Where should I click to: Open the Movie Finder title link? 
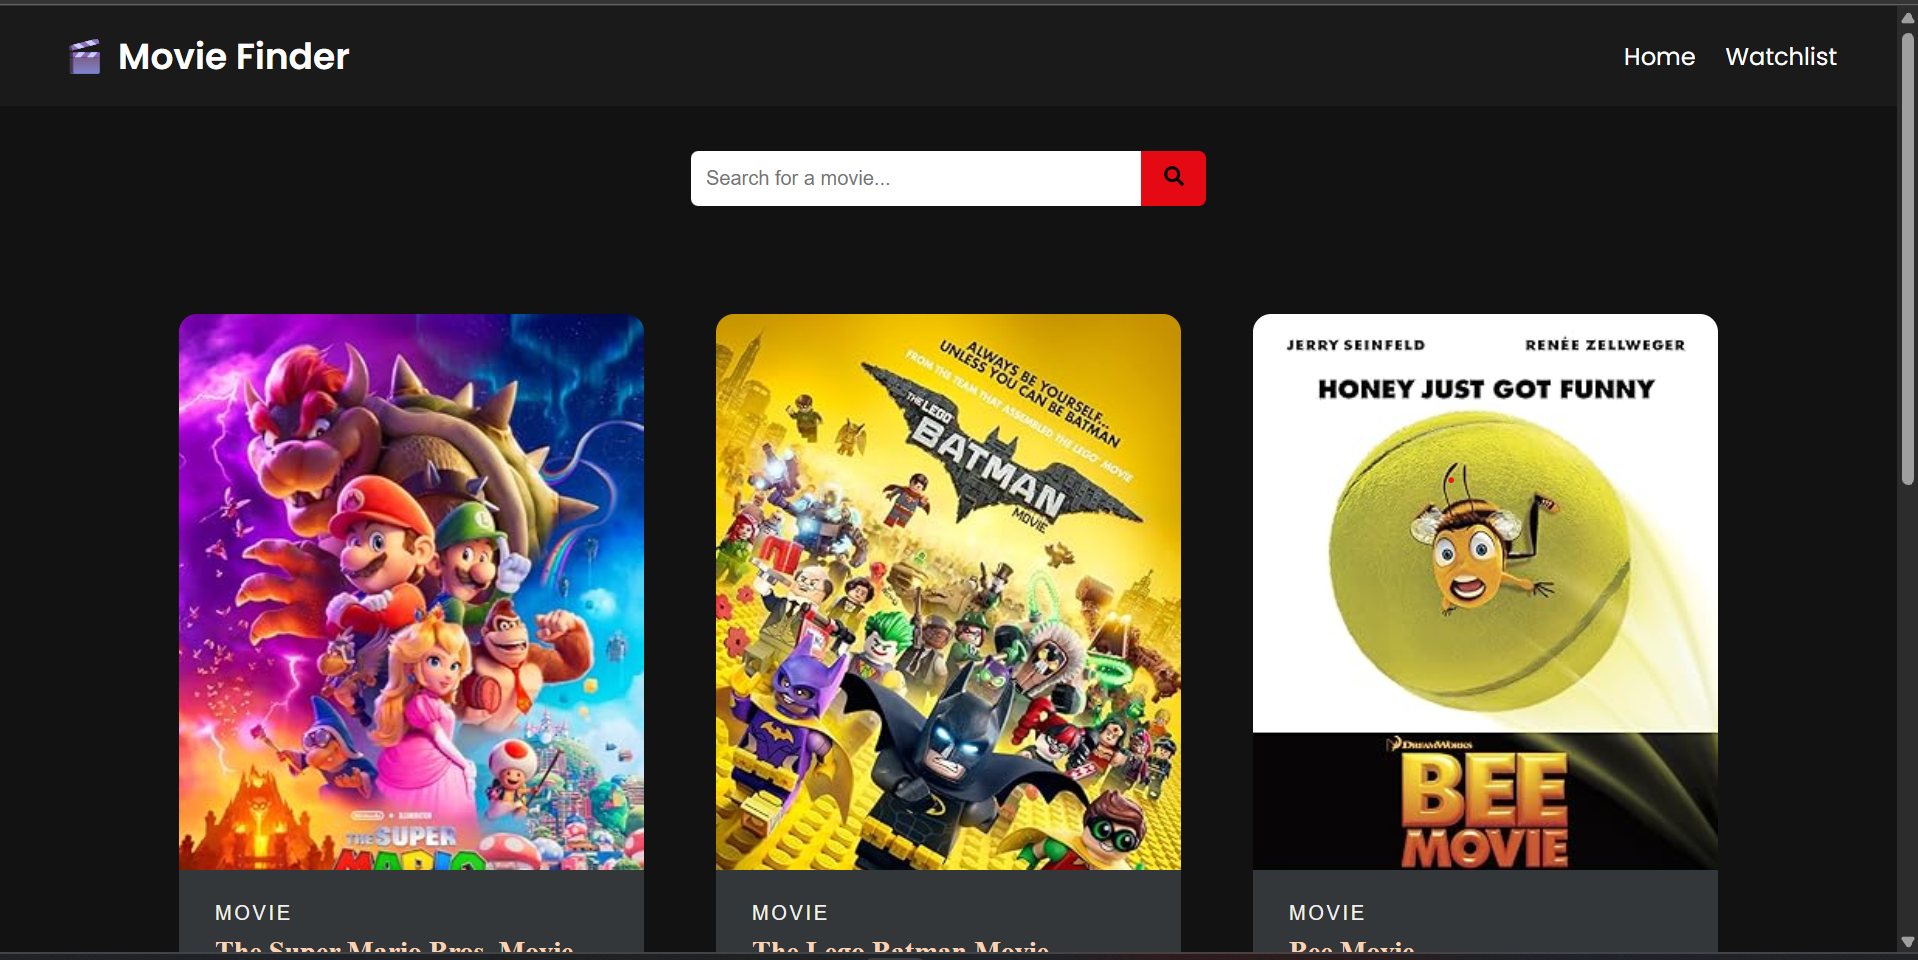[x=233, y=57]
